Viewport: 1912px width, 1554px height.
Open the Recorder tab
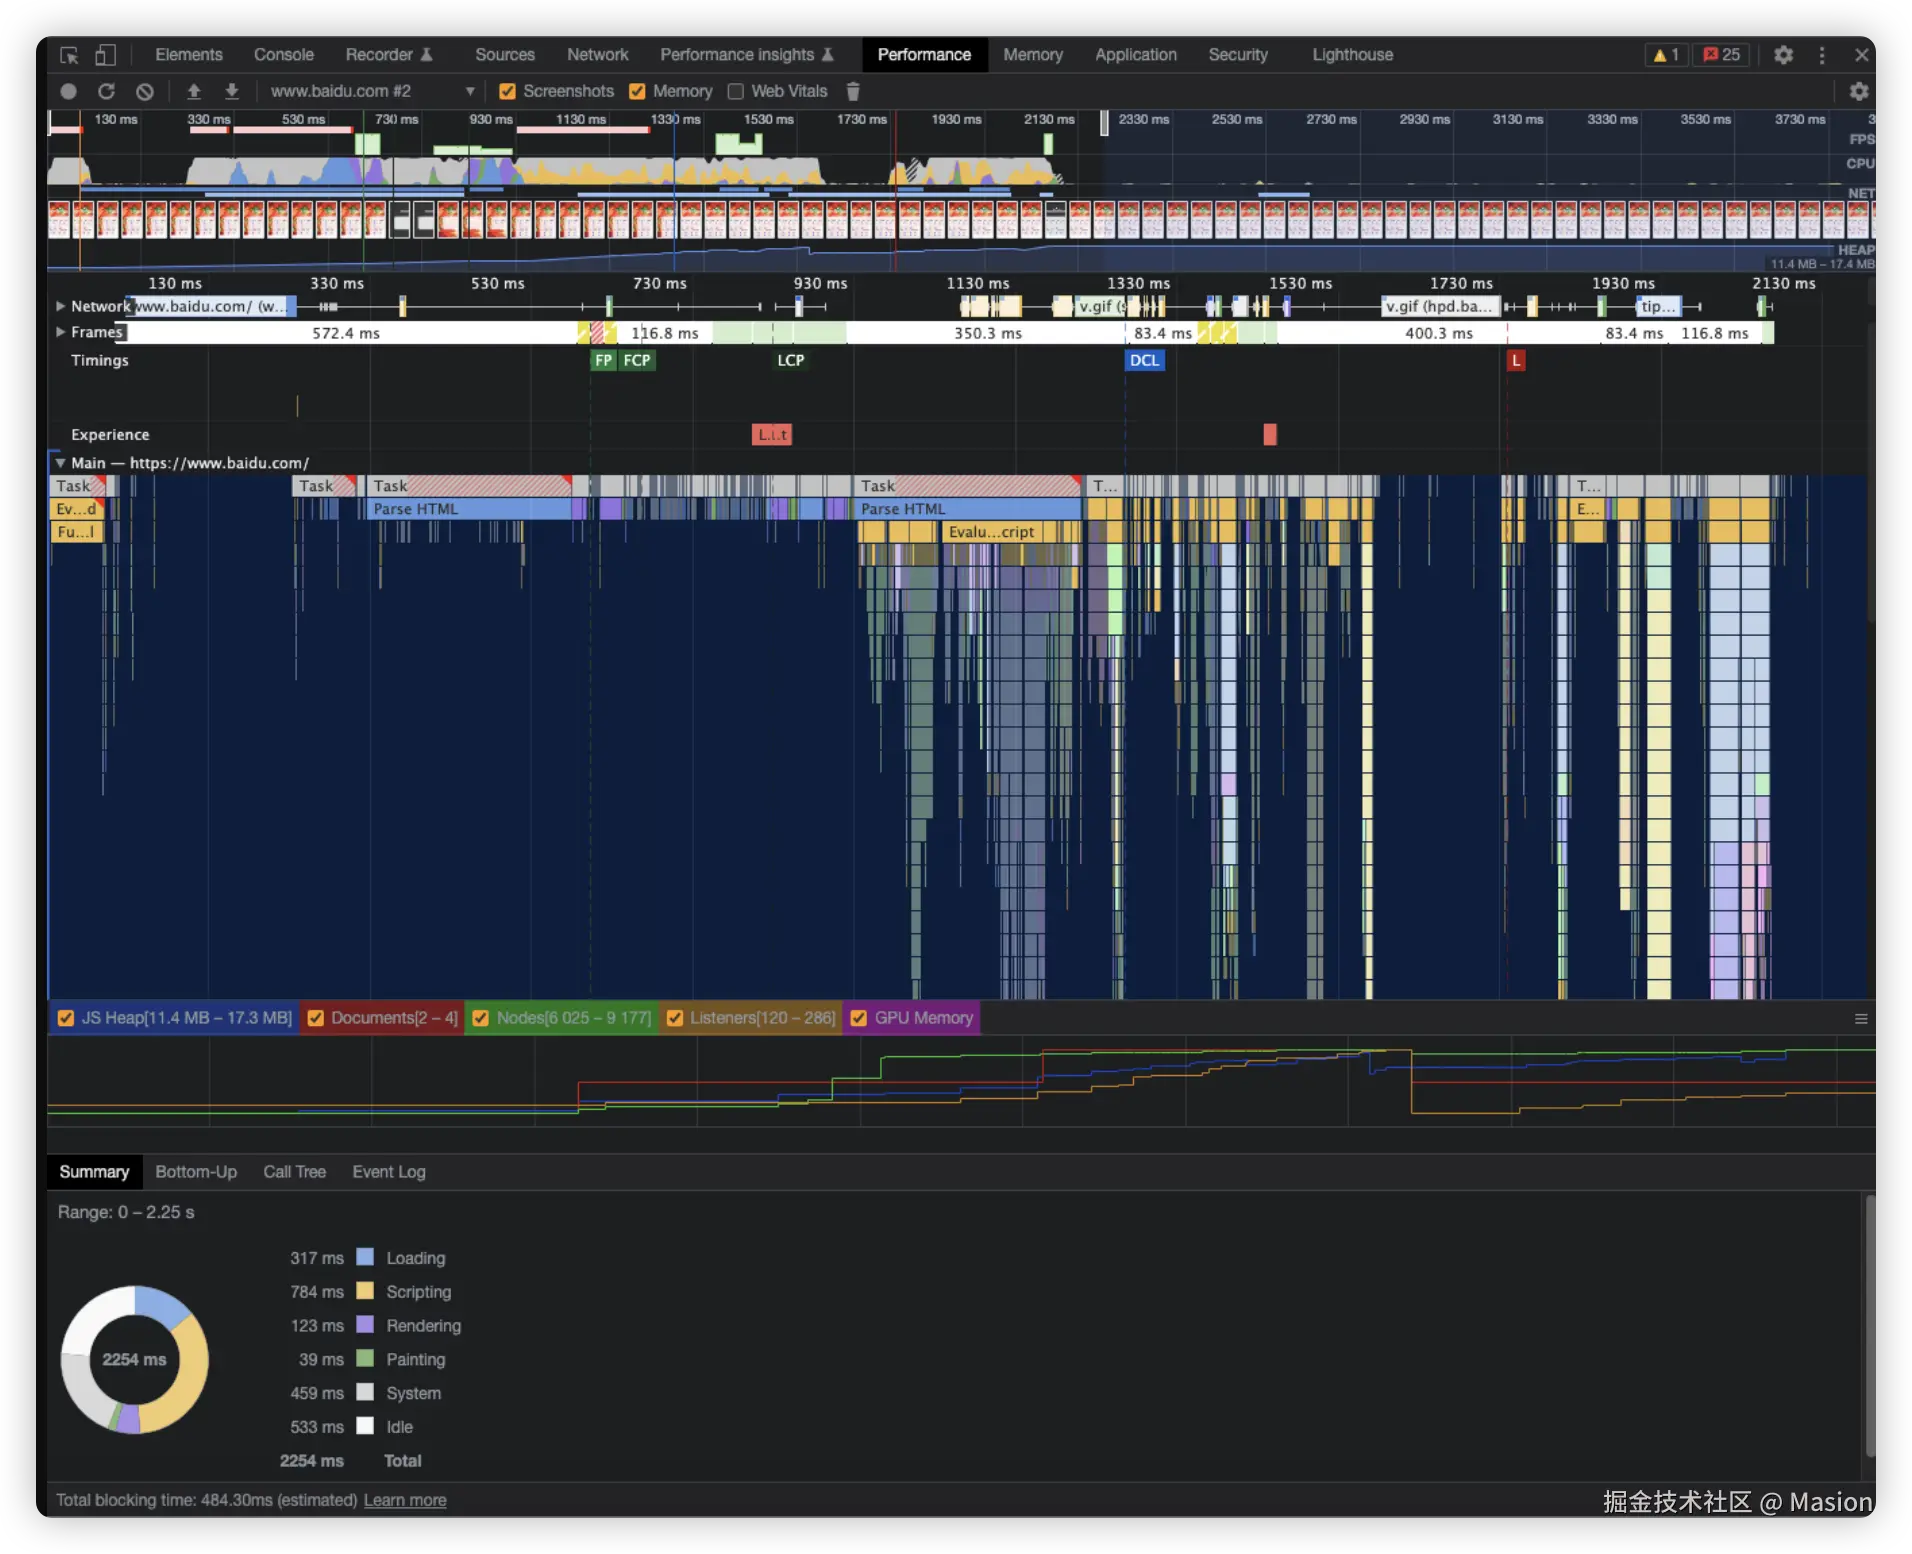tap(388, 55)
